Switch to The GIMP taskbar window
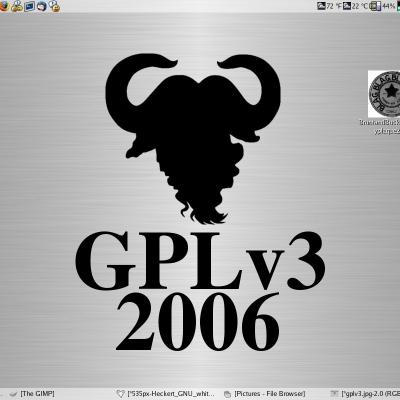Image resolution: width=400 pixels, height=400 pixels. tap(32, 394)
